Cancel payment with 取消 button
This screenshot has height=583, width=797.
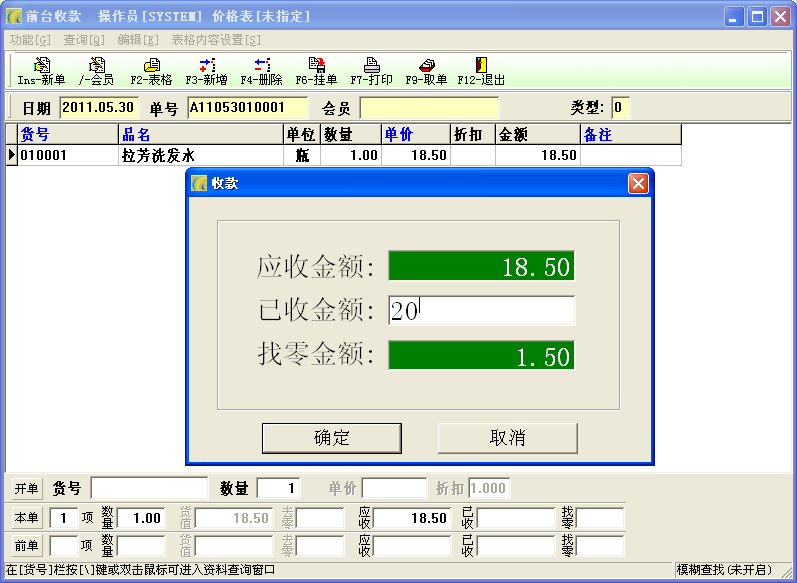pyautogui.click(x=507, y=438)
